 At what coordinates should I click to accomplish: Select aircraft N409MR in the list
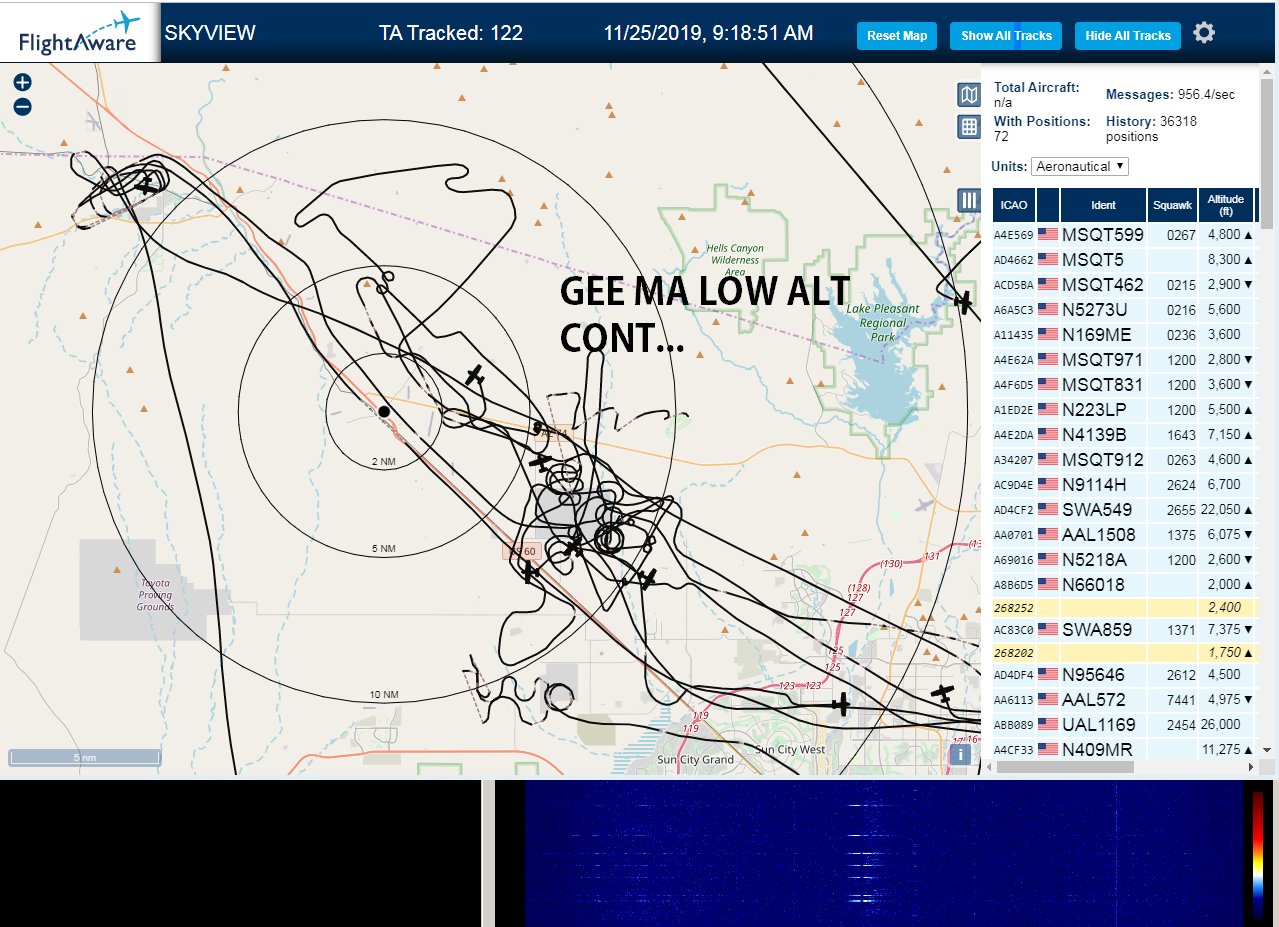click(x=1125, y=749)
